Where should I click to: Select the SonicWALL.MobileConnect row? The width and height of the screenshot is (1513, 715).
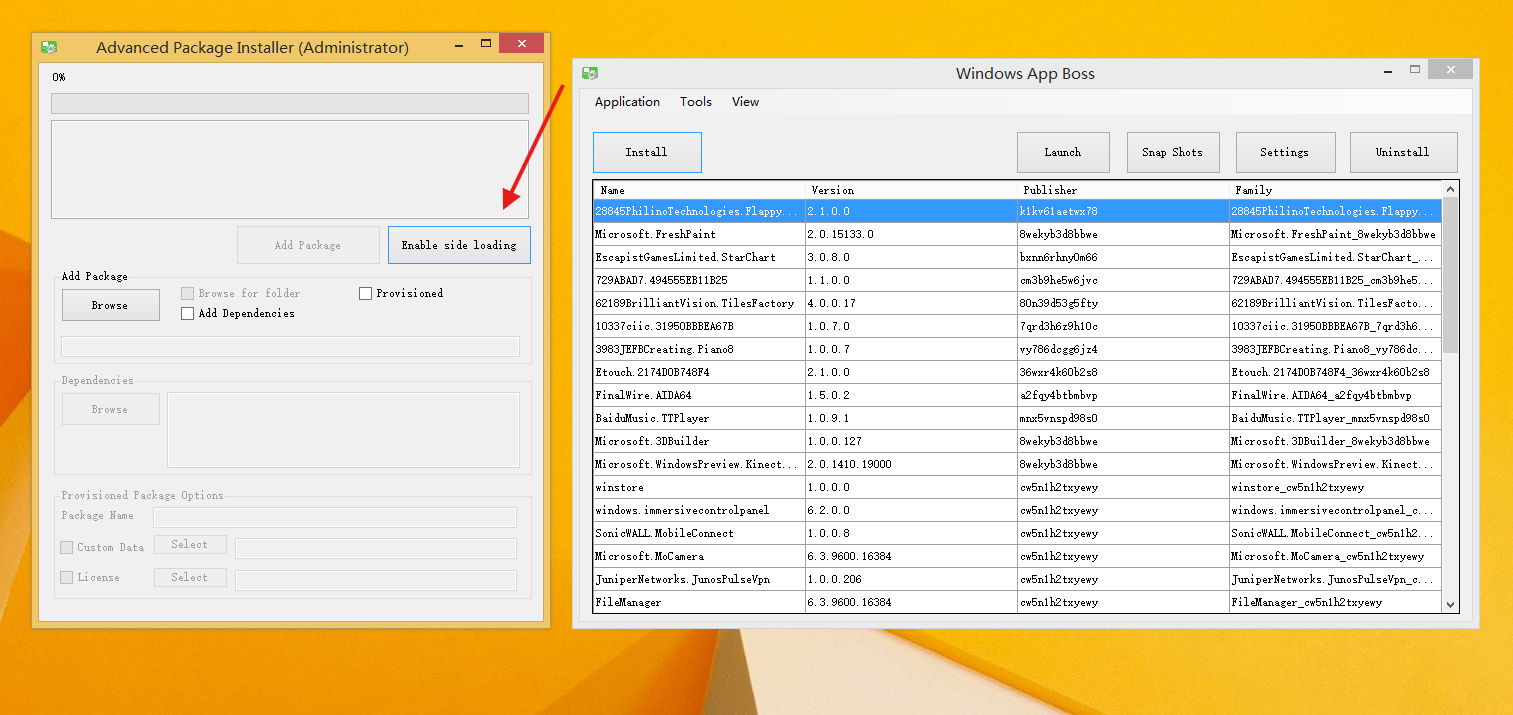click(x=1018, y=533)
